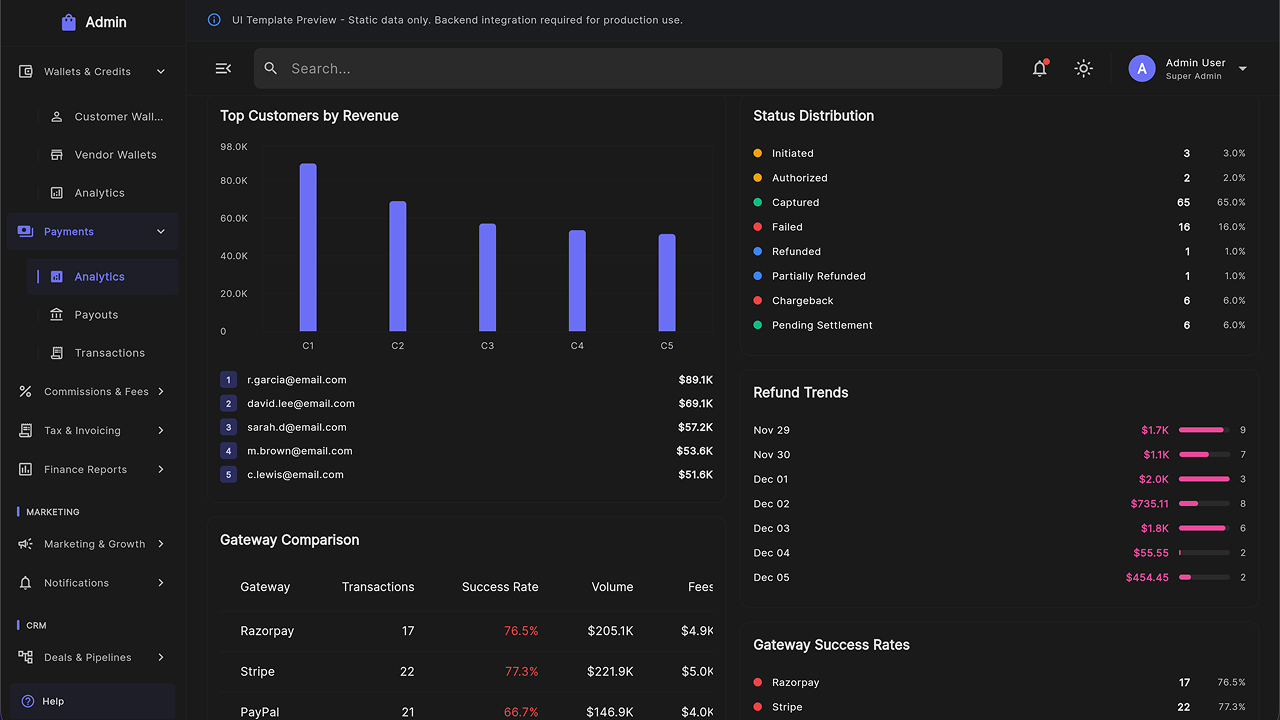The width and height of the screenshot is (1280, 720).
Task: Open Transactions under Payments
Action: tap(103, 352)
